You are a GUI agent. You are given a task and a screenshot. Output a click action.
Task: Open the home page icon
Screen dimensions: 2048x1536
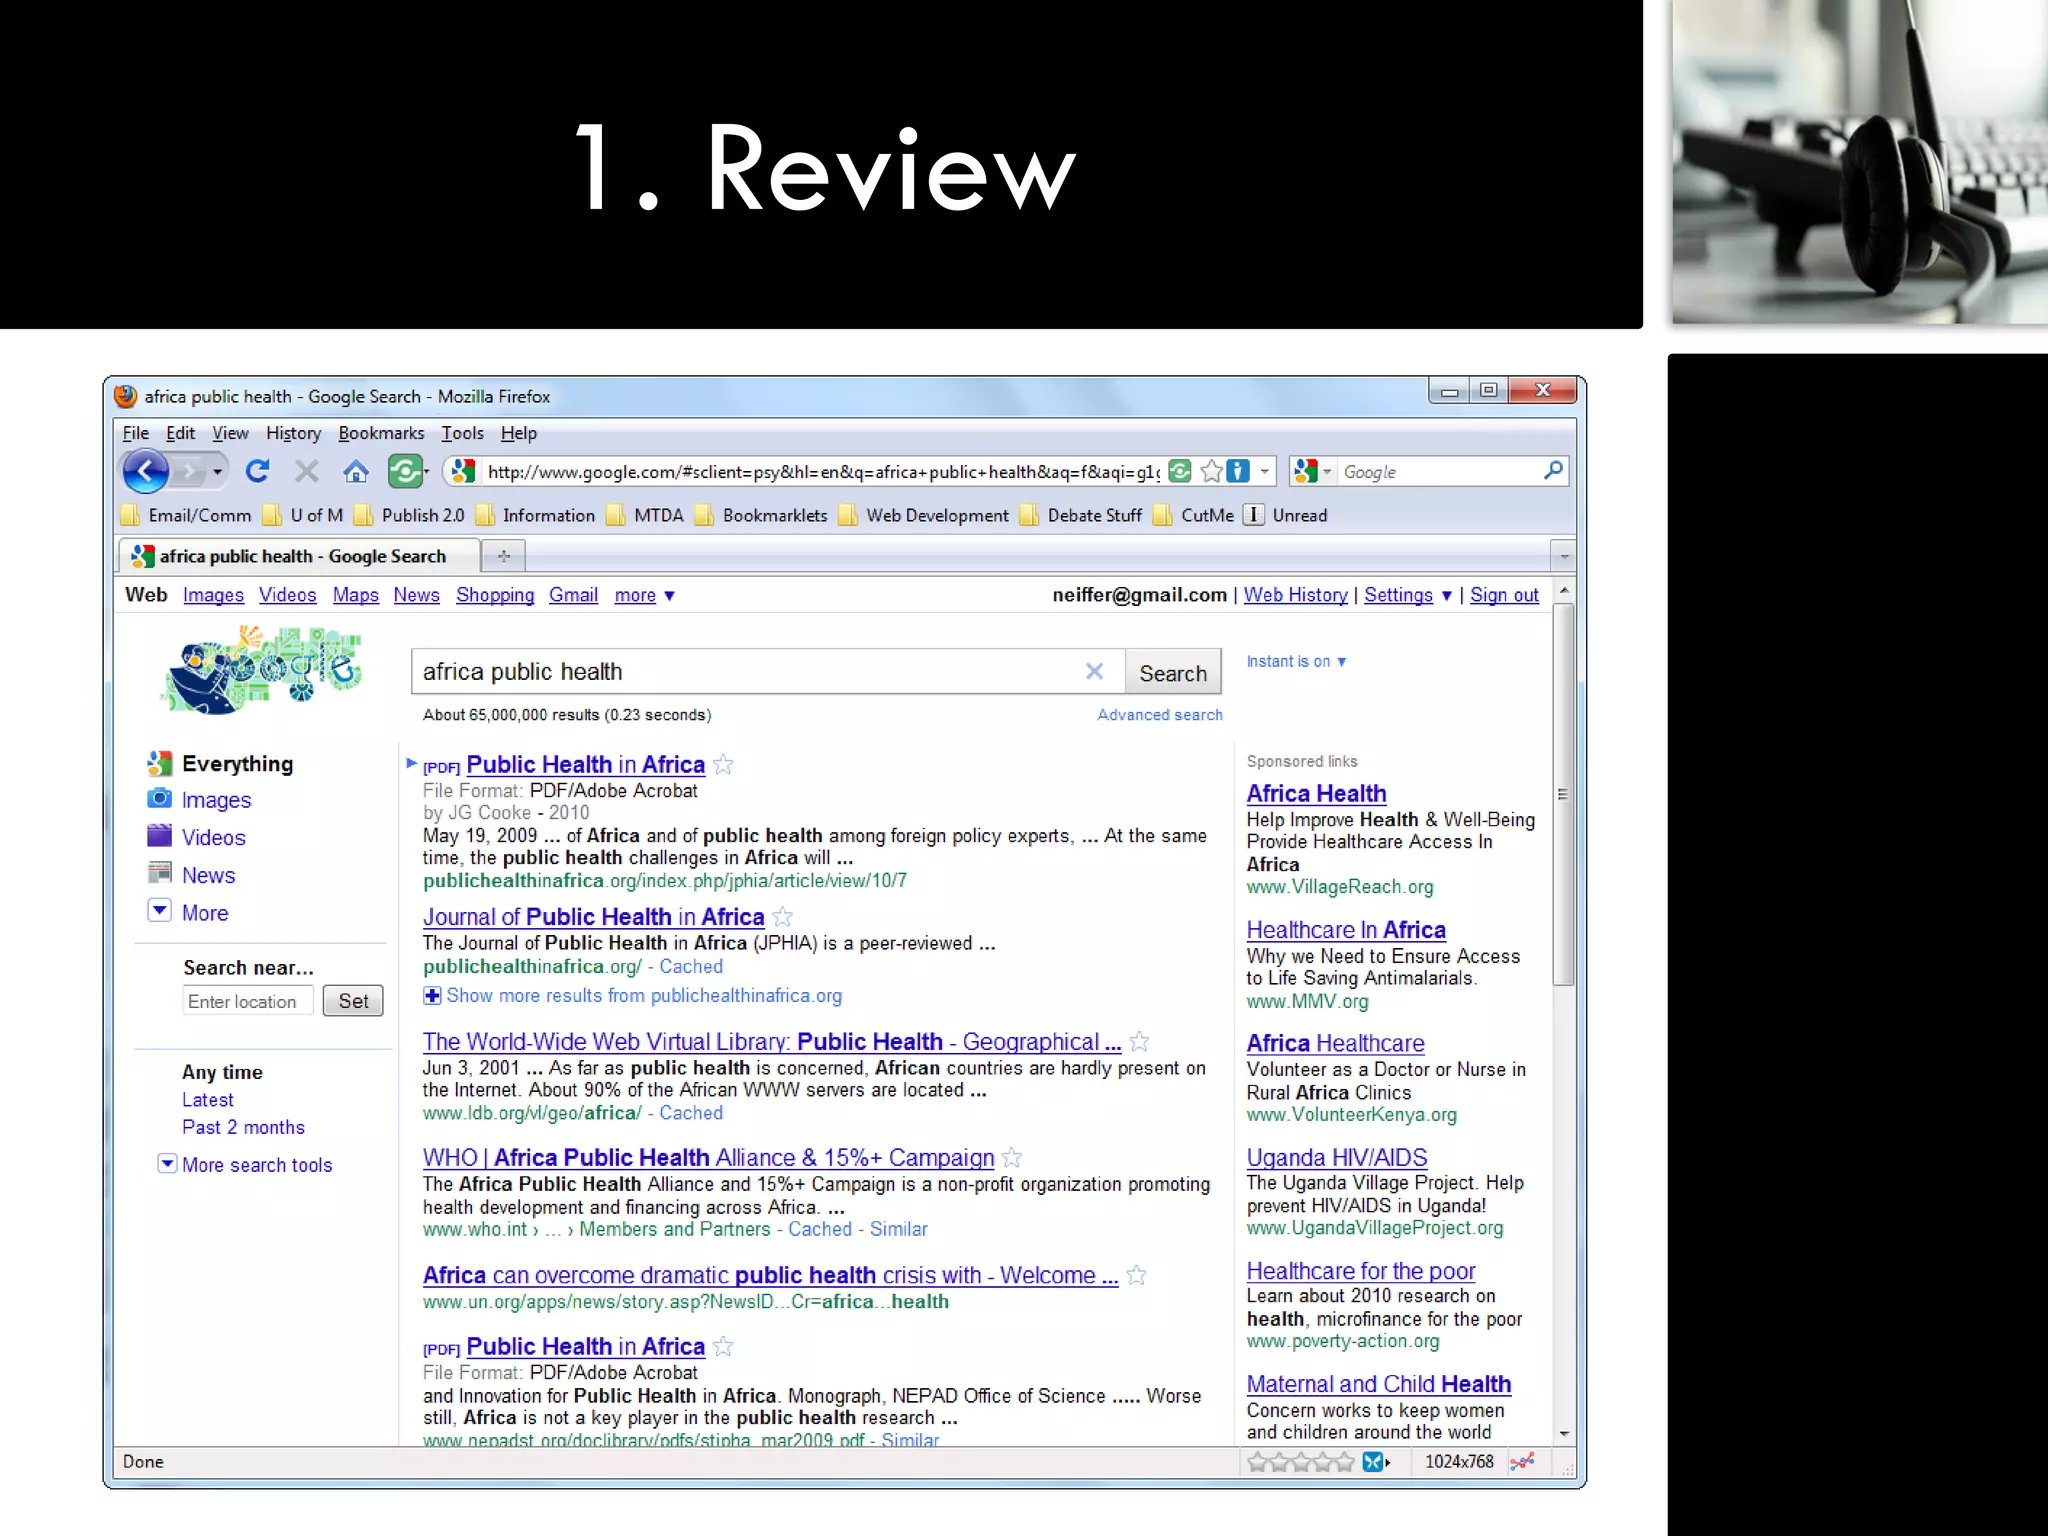point(356,471)
